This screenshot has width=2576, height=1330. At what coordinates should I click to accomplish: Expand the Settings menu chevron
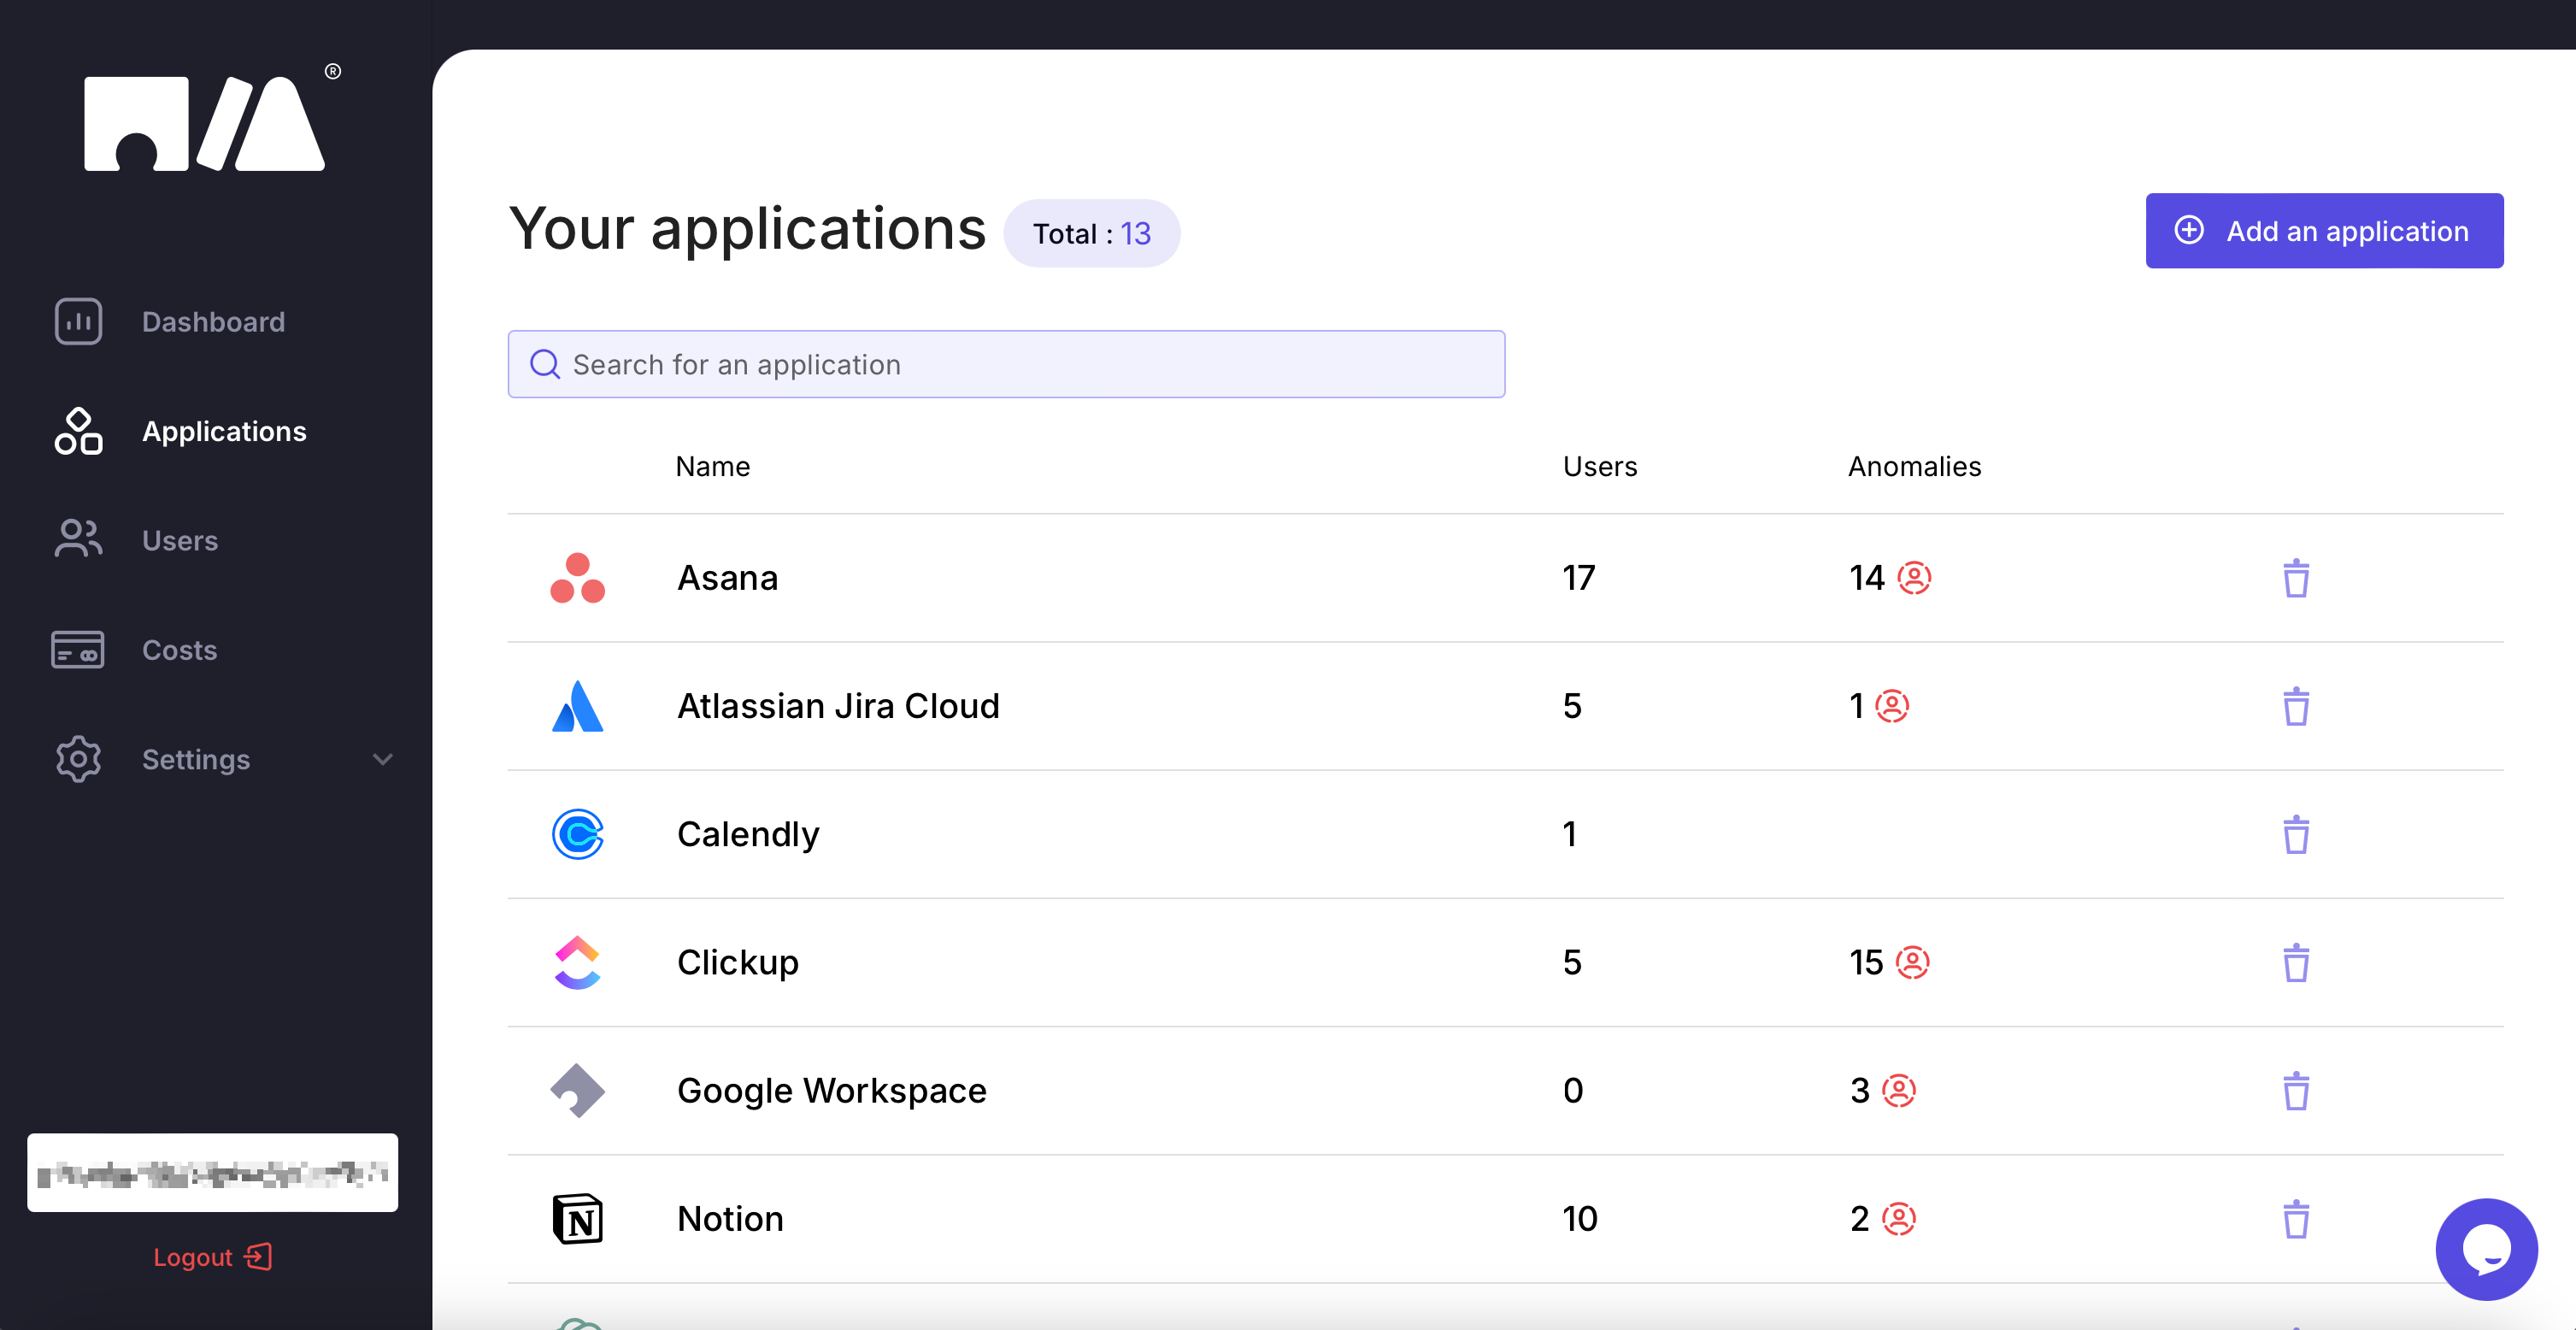pos(382,760)
